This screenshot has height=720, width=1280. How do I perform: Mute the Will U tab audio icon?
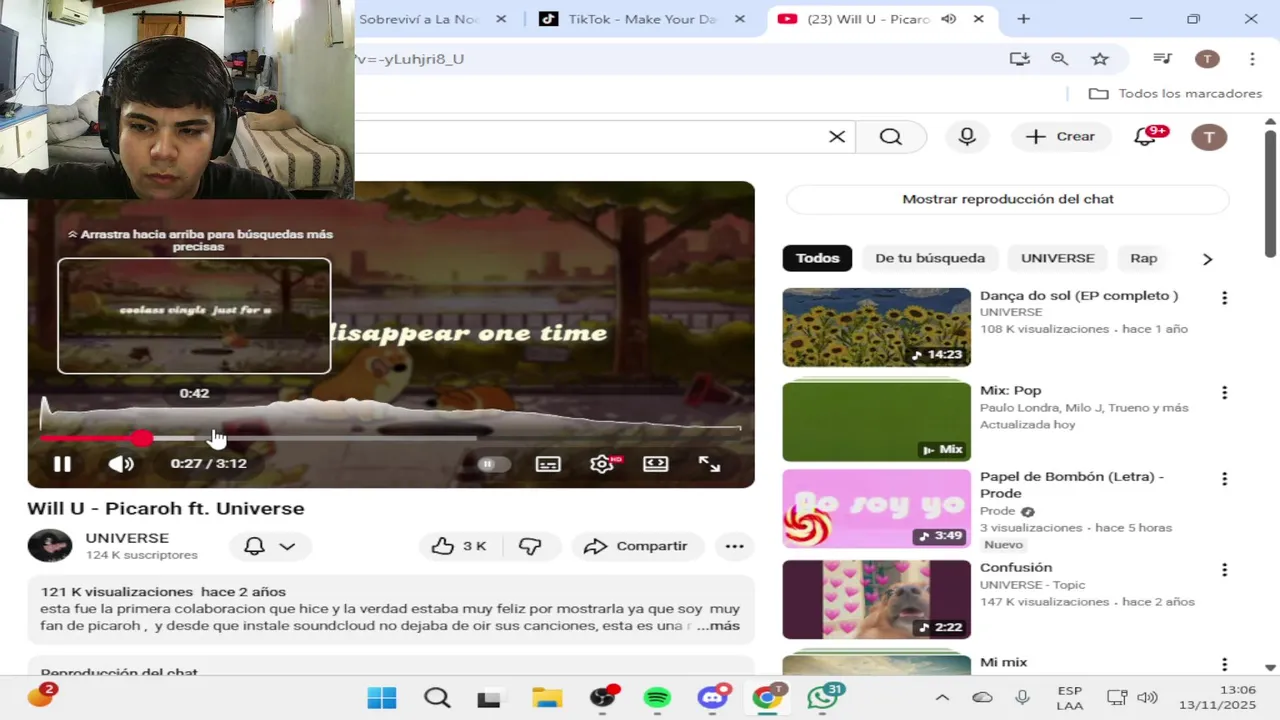pyautogui.click(x=949, y=19)
